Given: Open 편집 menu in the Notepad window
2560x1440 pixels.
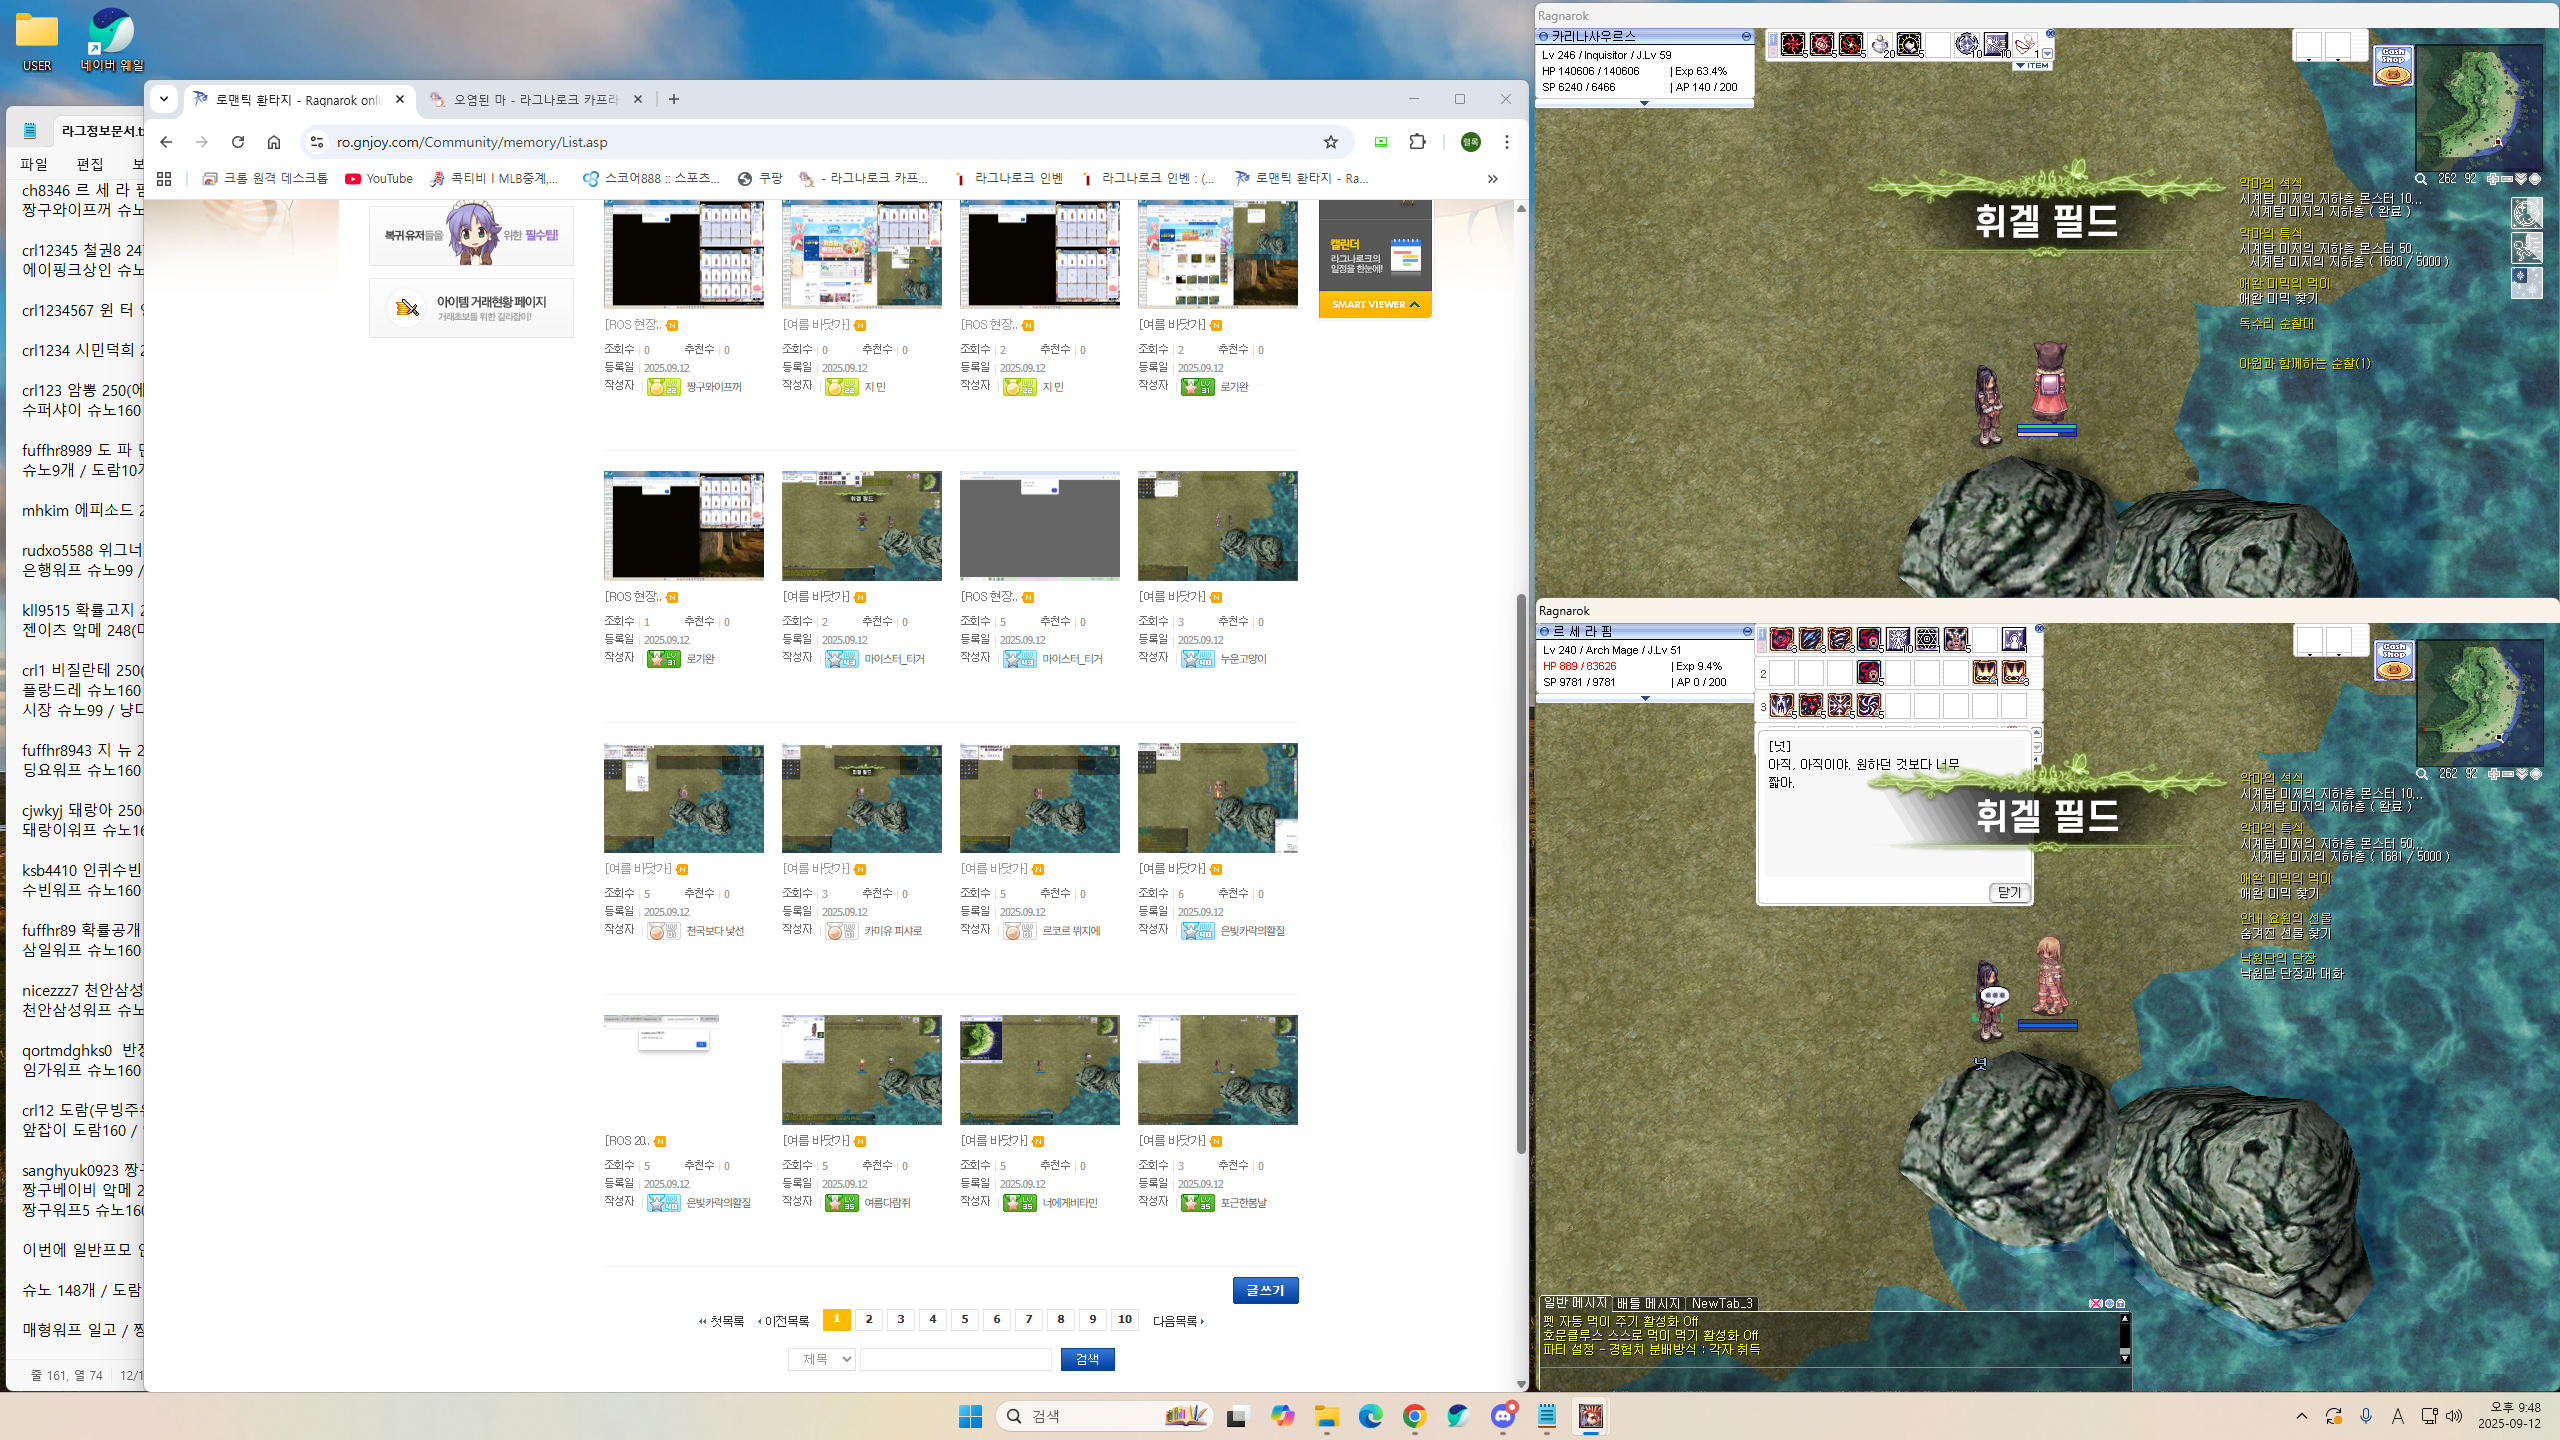Looking at the screenshot, I should 89,164.
